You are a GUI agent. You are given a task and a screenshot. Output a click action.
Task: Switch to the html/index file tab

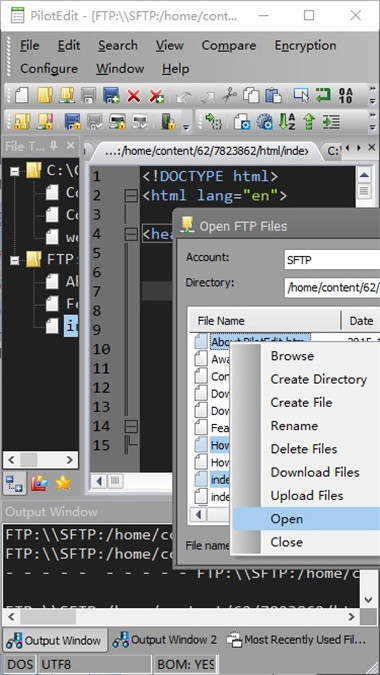coord(207,151)
